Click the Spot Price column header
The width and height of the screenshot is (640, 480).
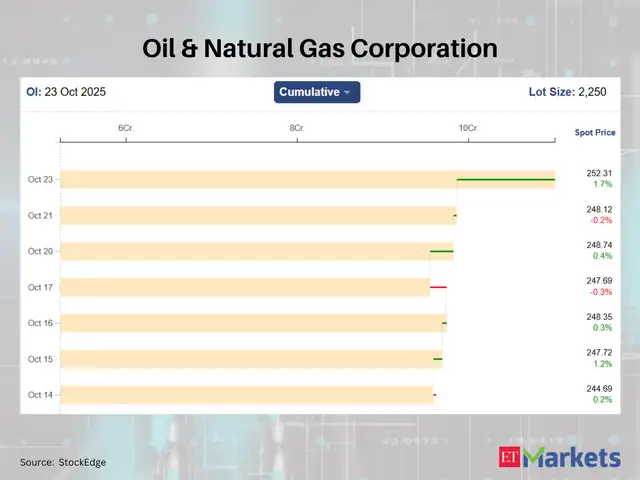[595, 132]
